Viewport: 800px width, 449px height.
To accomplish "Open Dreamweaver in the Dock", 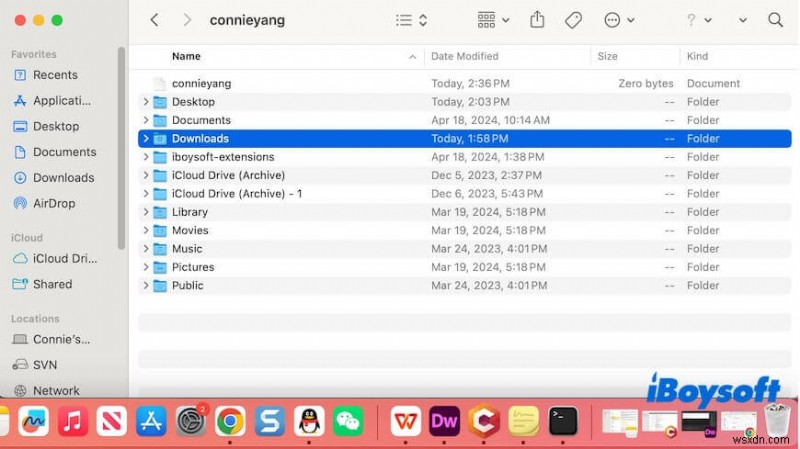I will [x=444, y=421].
